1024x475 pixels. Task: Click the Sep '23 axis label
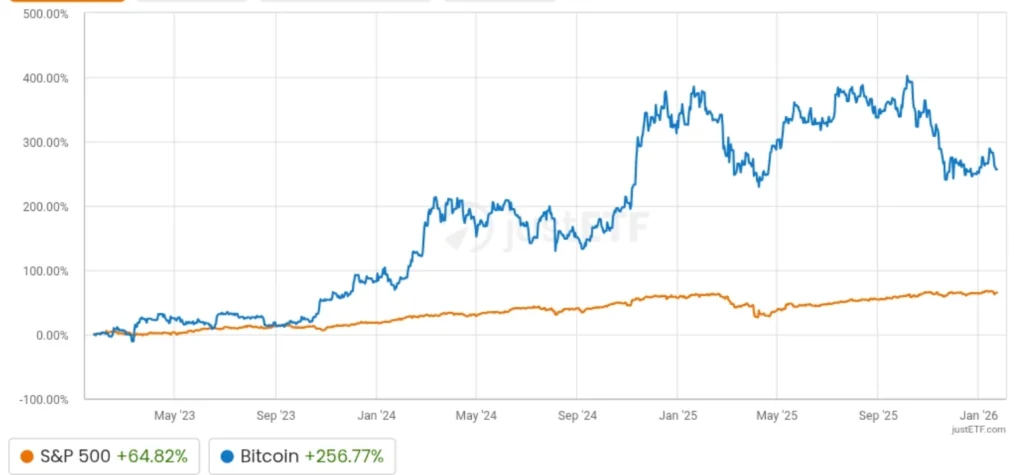click(x=275, y=415)
